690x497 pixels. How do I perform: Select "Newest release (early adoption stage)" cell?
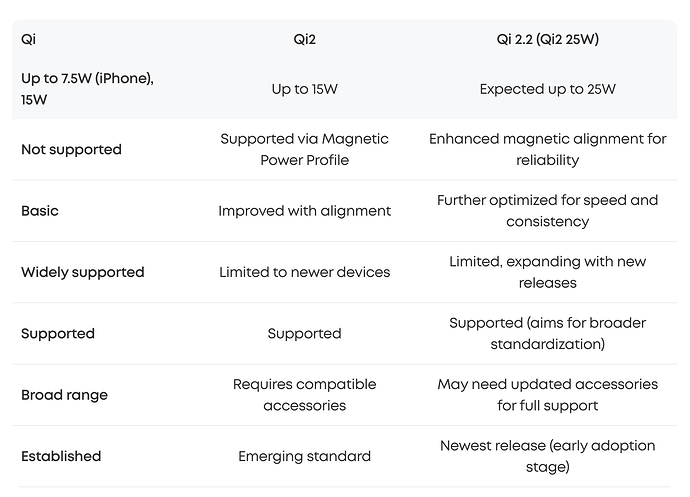(547, 456)
